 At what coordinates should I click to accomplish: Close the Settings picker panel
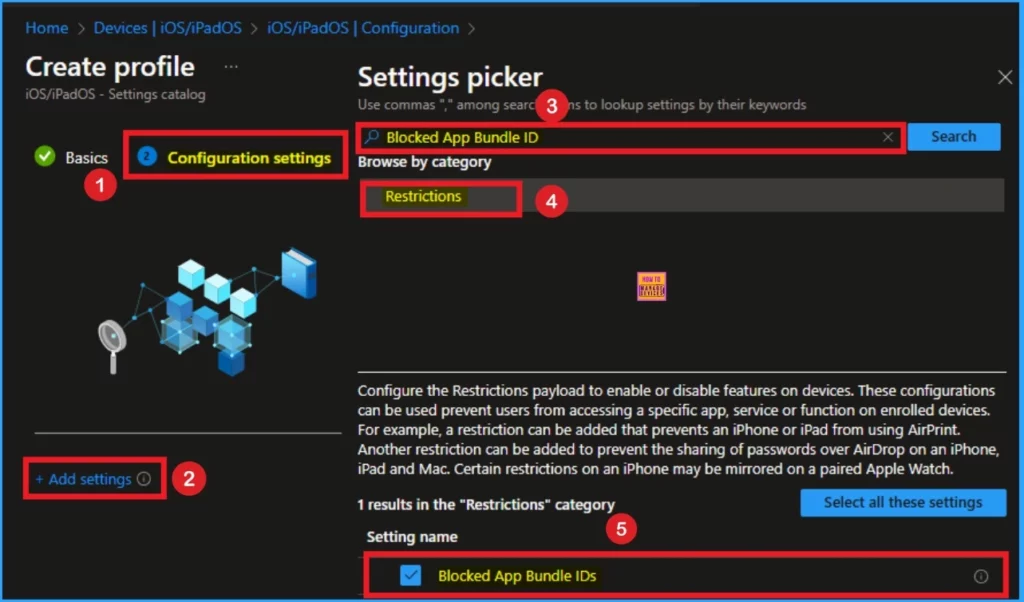tap(1005, 78)
